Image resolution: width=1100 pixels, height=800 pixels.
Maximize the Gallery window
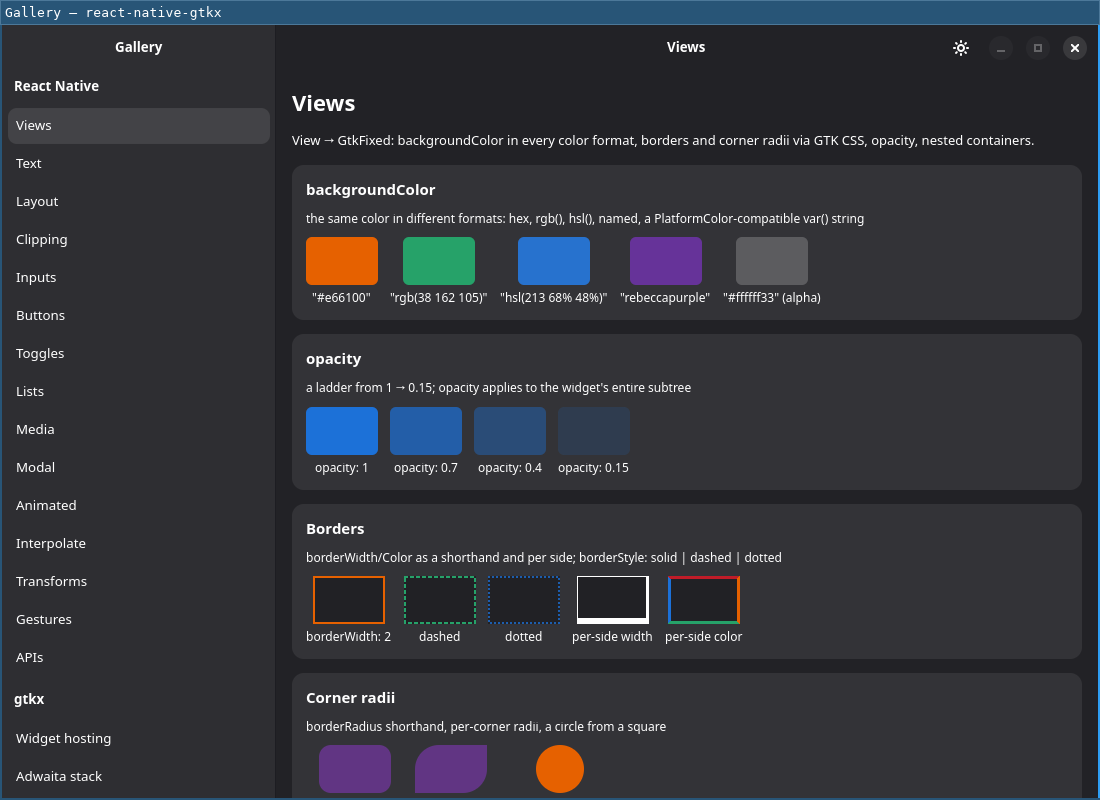tap(1038, 48)
